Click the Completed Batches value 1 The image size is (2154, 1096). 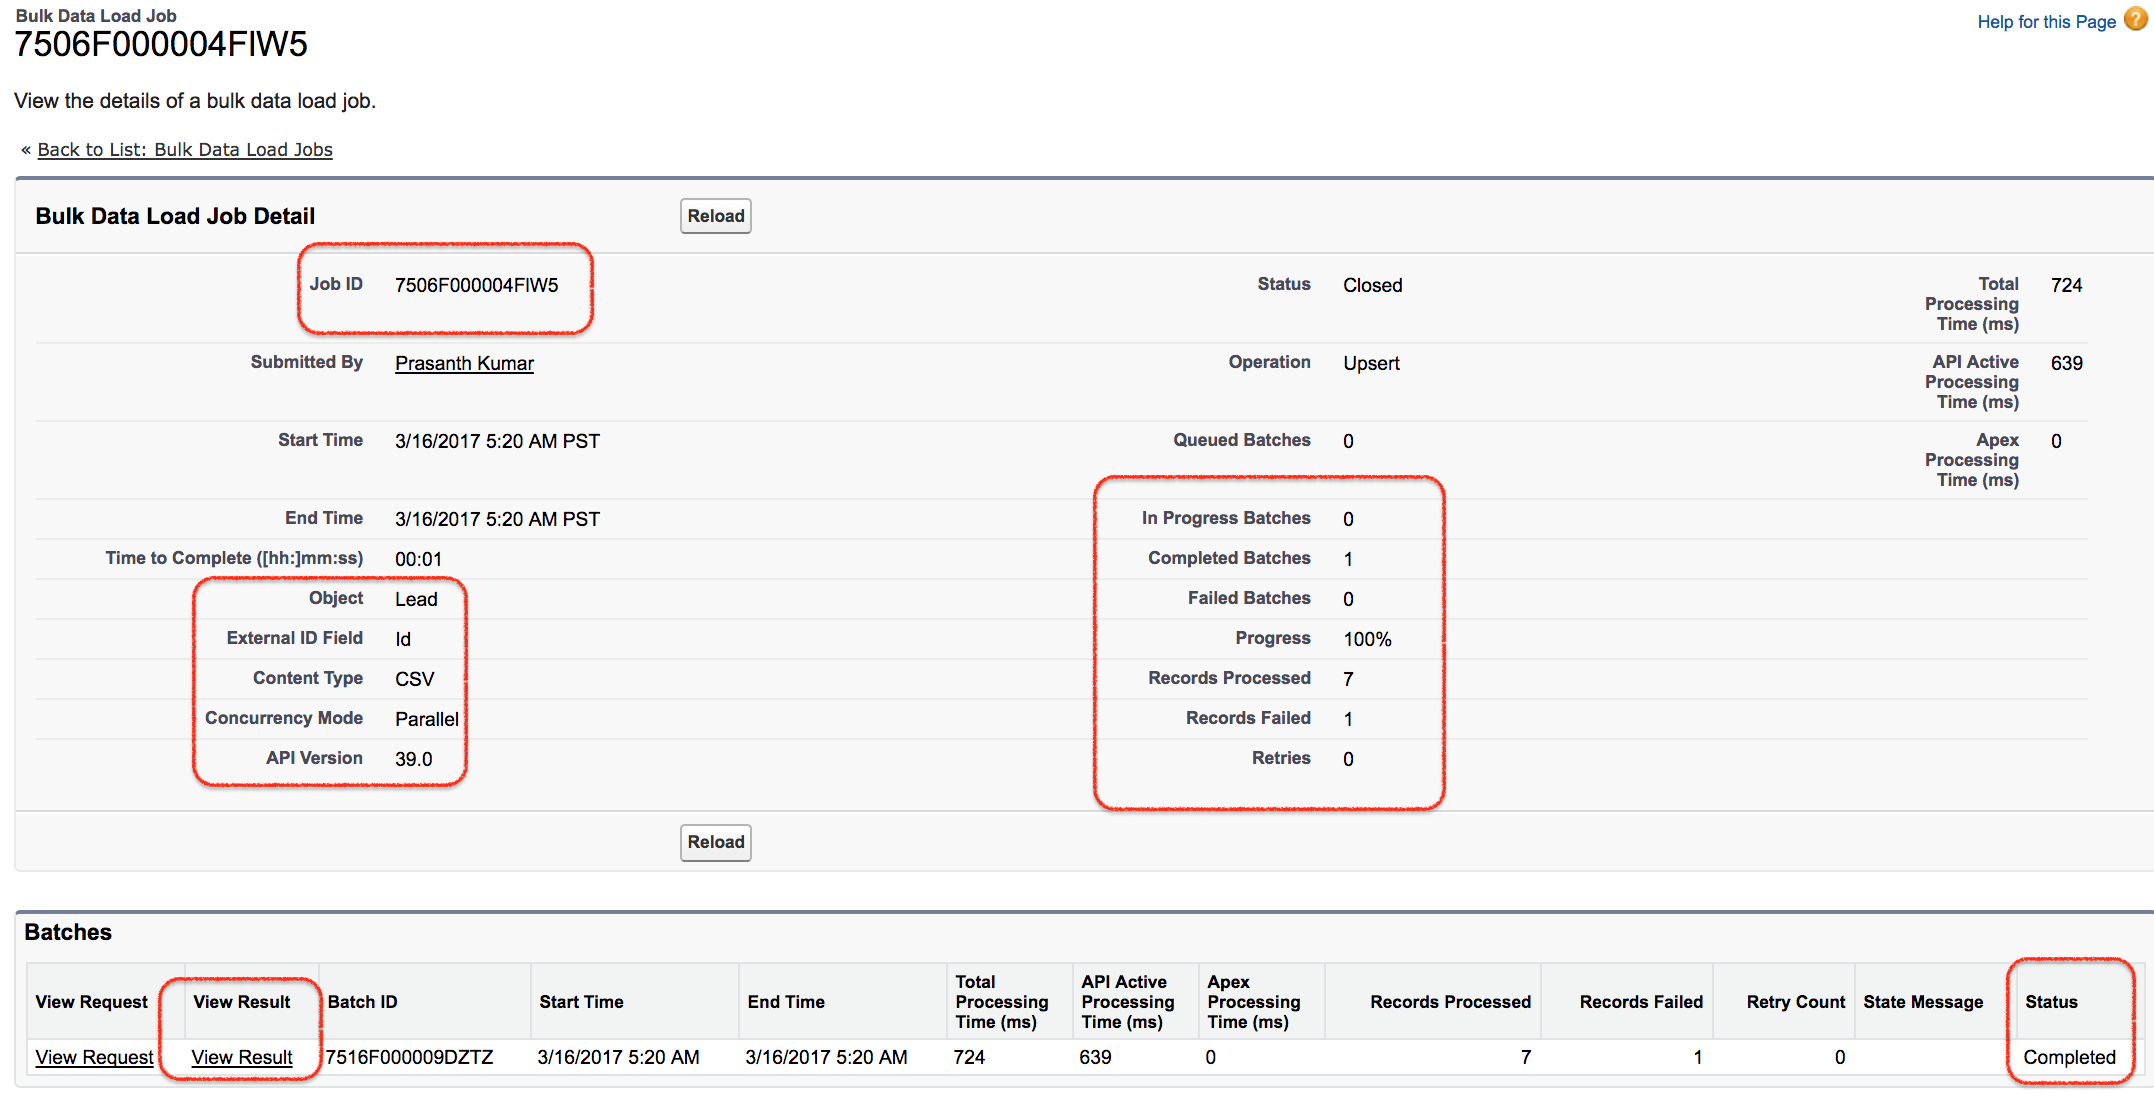click(x=1348, y=559)
